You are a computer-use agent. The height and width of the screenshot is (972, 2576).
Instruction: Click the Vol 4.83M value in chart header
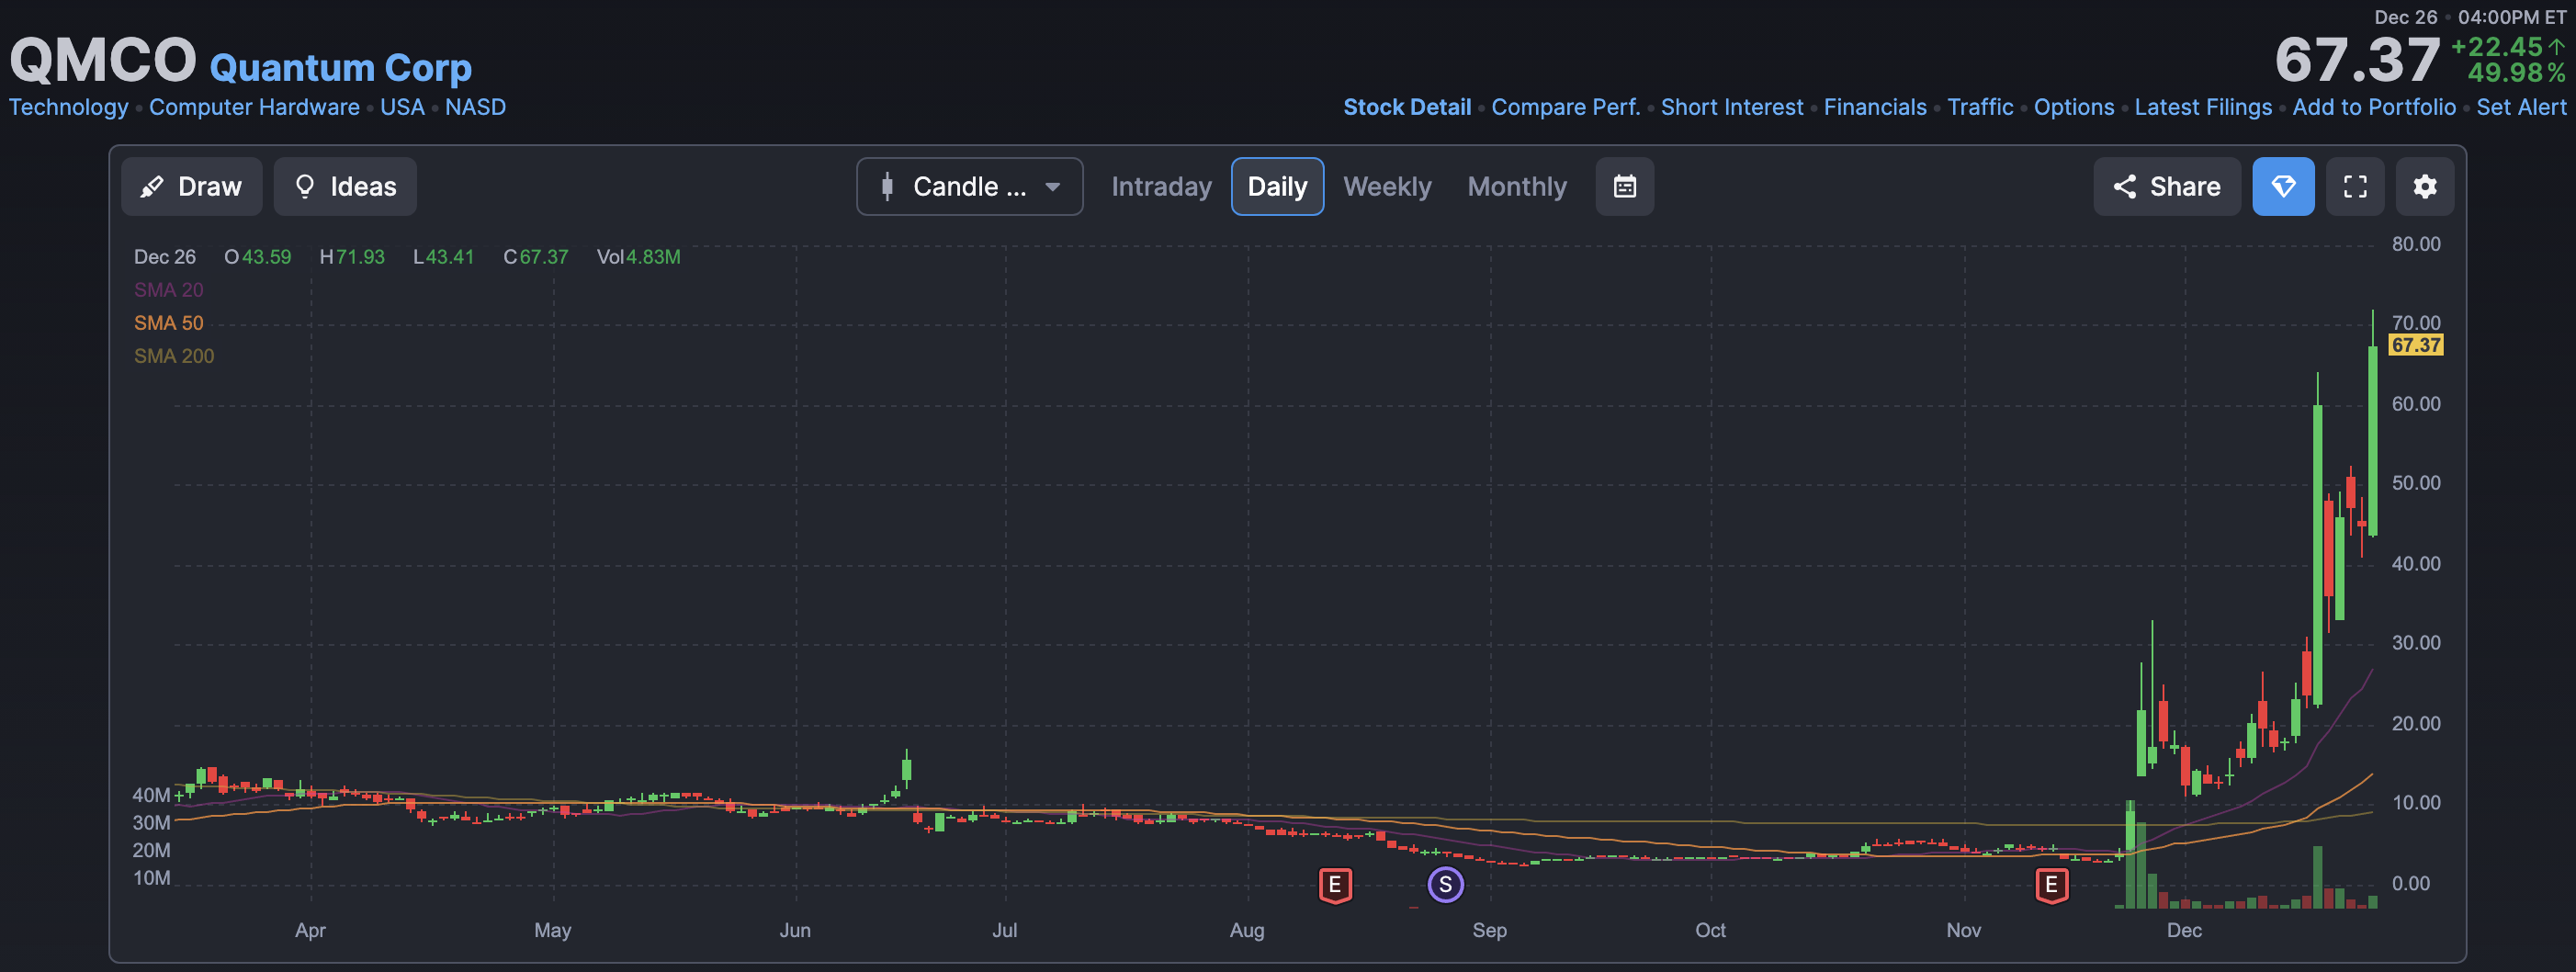point(638,257)
